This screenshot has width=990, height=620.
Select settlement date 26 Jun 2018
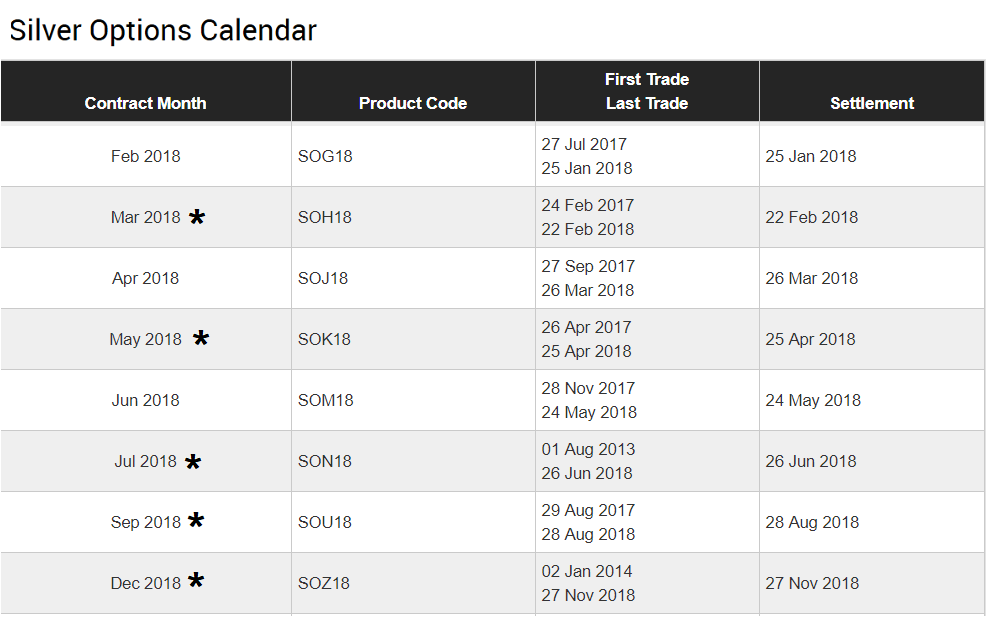click(810, 461)
